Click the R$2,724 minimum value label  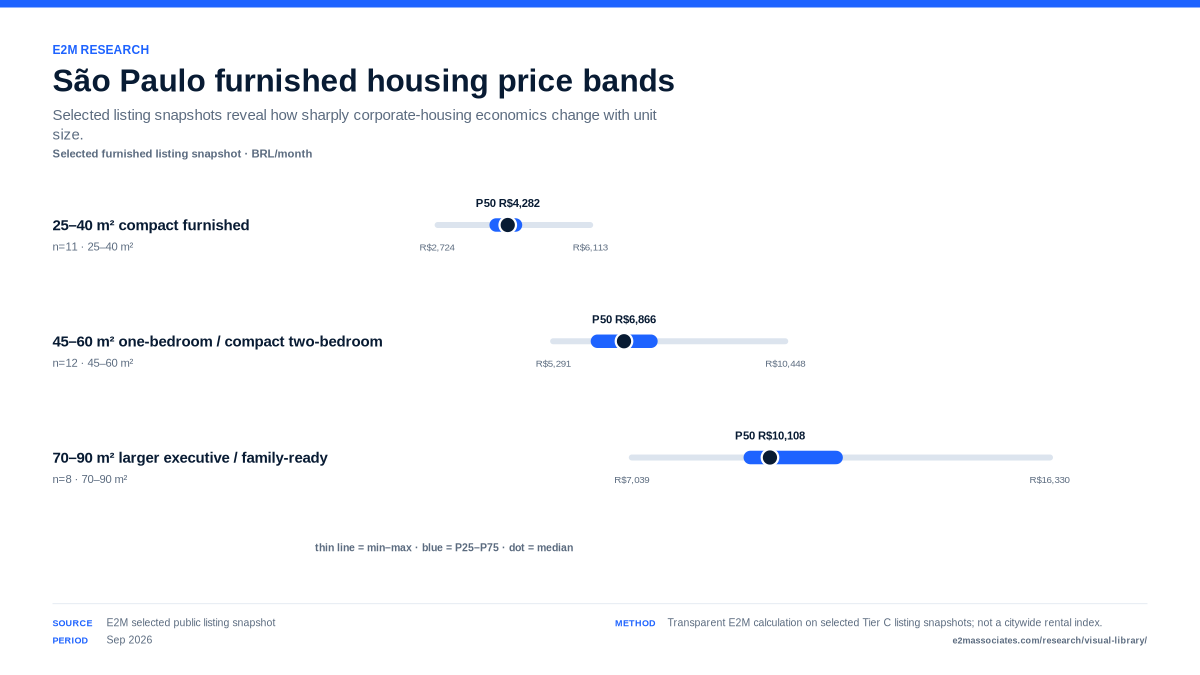pos(437,247)
